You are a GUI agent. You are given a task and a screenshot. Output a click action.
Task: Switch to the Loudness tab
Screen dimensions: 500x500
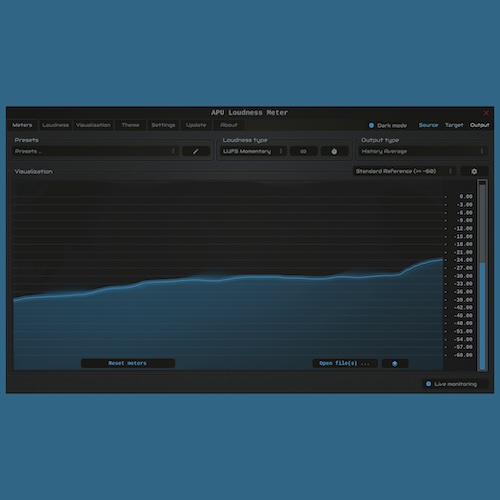pos(55,125)
